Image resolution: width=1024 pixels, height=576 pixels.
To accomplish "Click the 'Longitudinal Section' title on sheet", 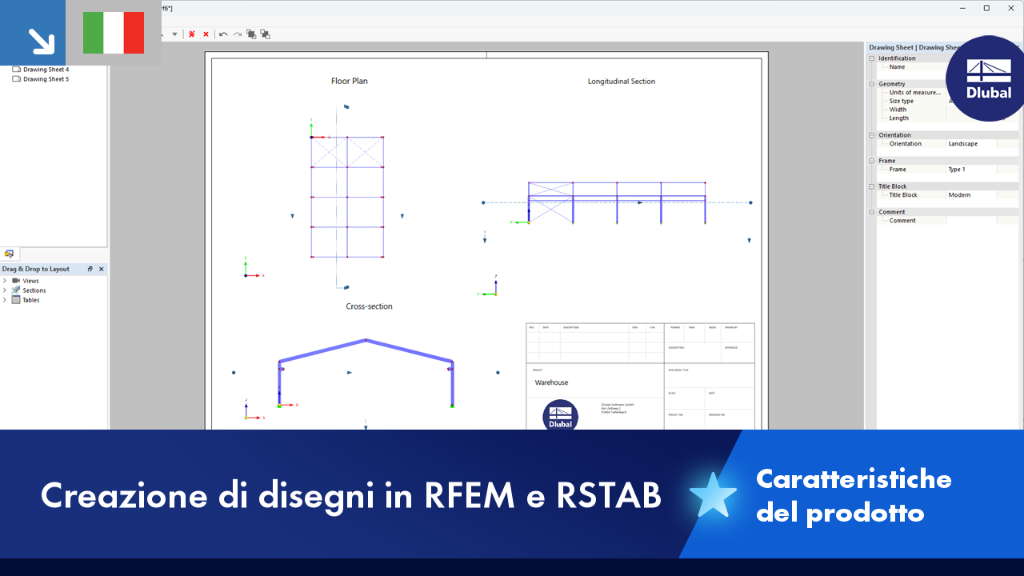I will [621, 82].
